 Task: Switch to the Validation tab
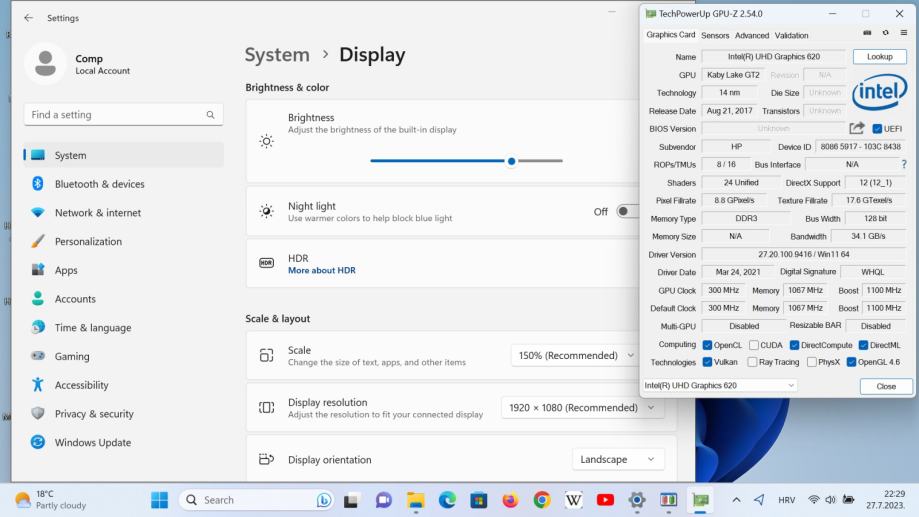point(791,35)
